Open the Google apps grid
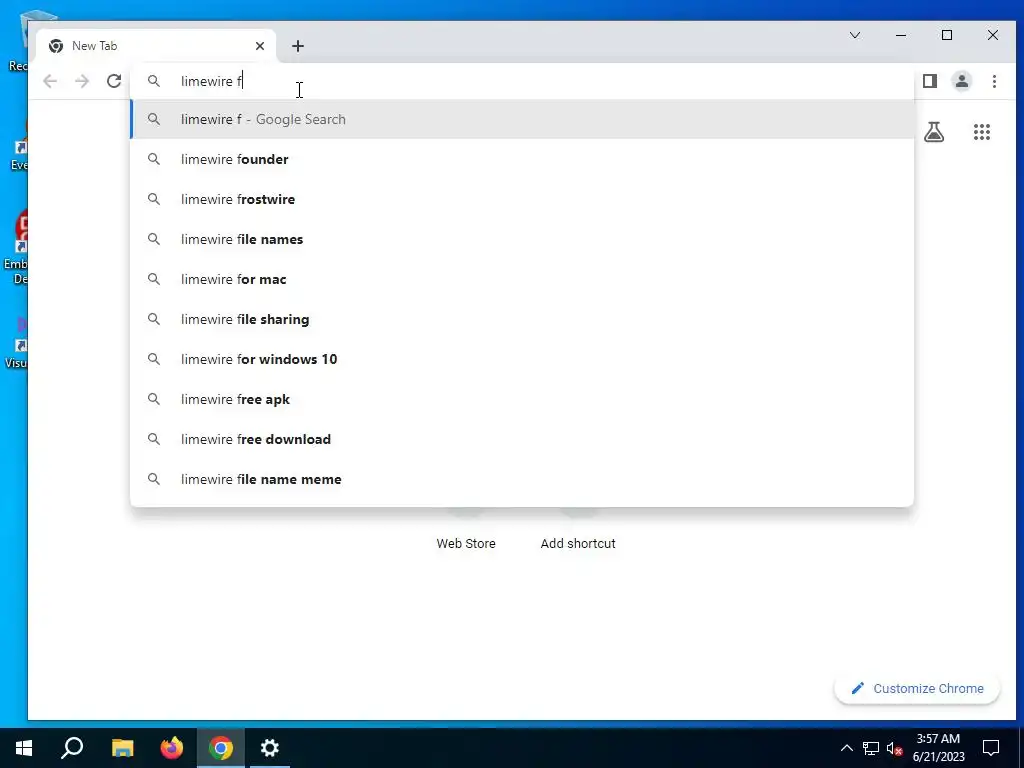 tap(982, 133)
